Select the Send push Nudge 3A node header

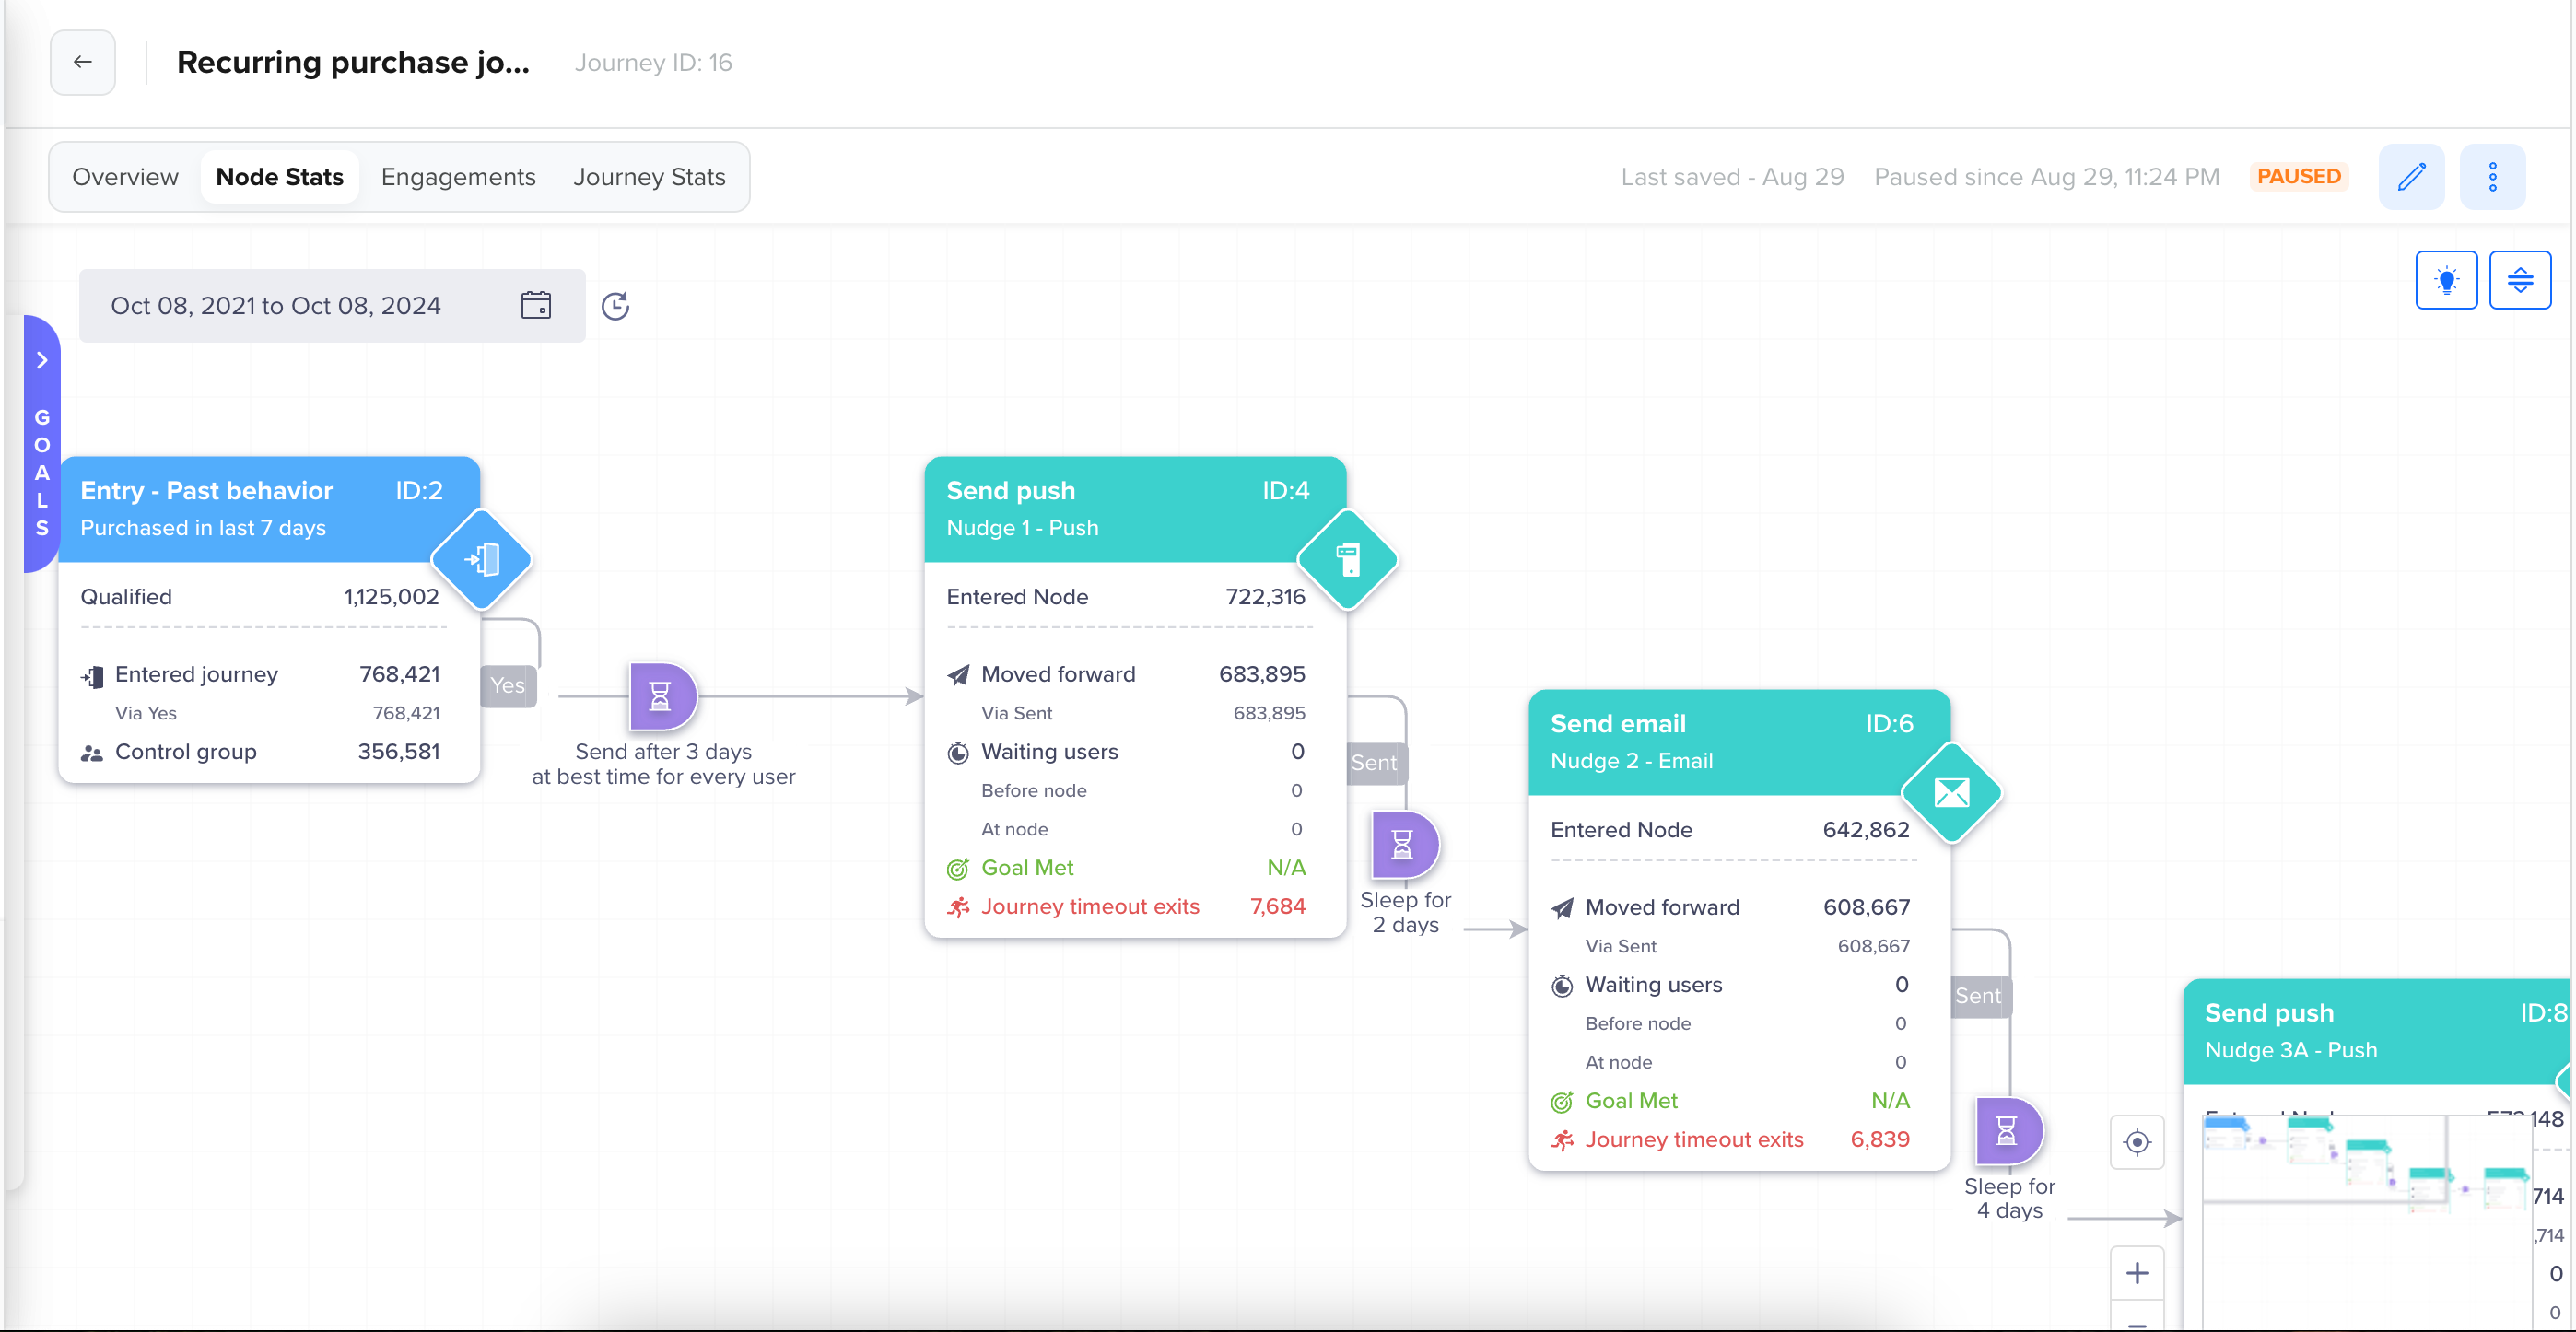(2378, 1031)
